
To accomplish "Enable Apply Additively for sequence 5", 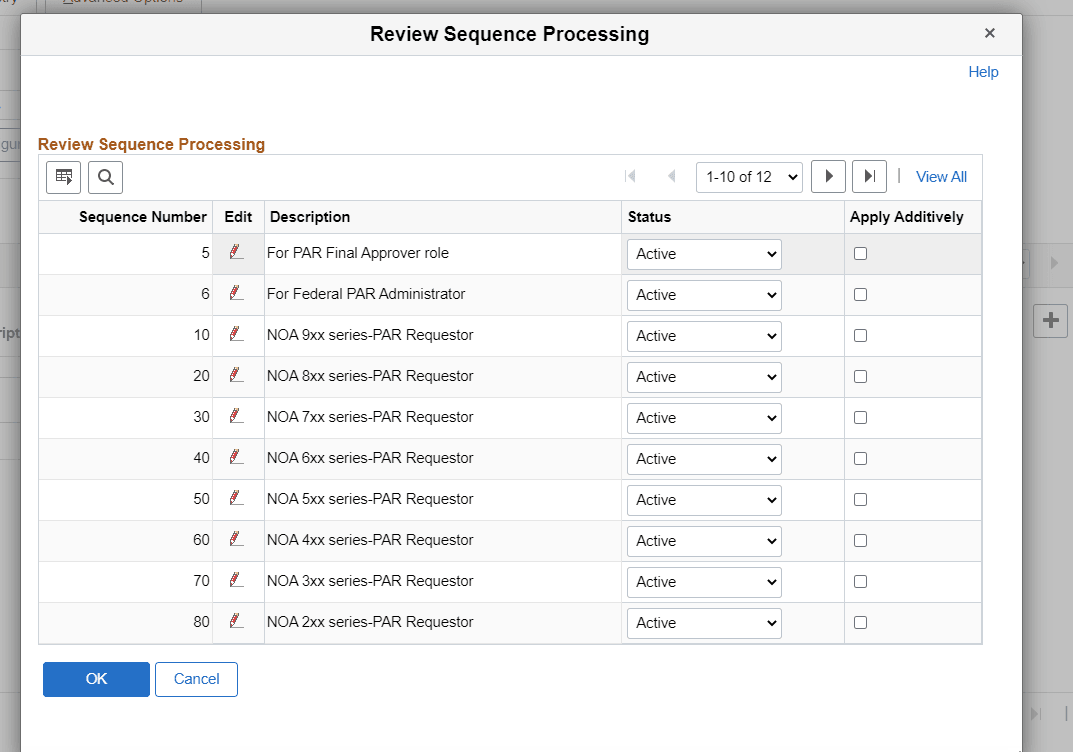I will (x=860, y=253).
